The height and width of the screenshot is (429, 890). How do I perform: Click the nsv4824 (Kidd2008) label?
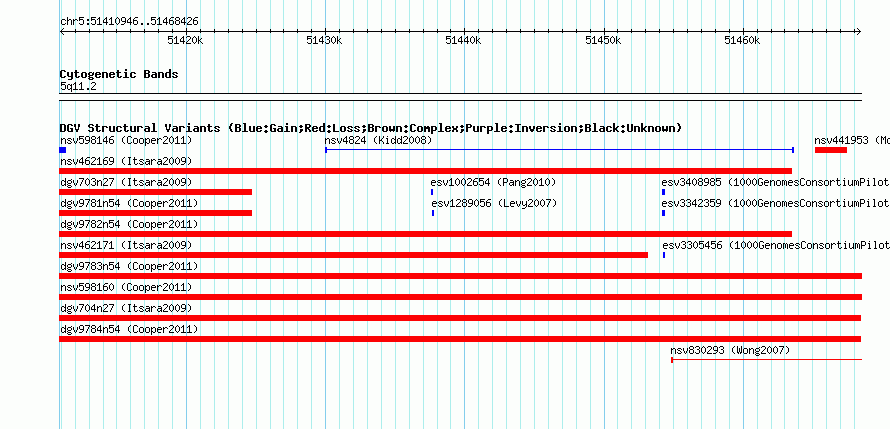coord(378,140)
